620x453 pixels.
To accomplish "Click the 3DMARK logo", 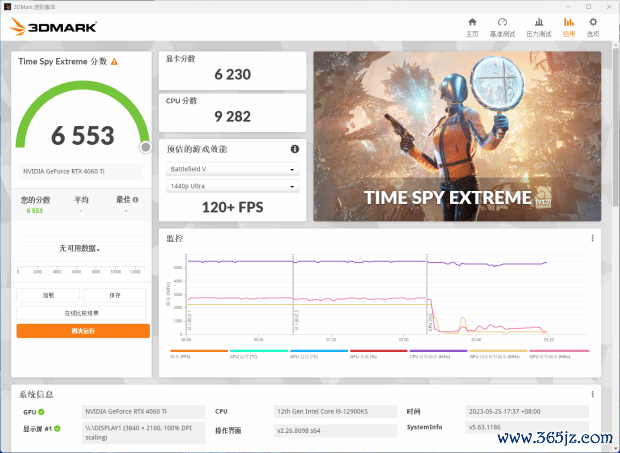I will pyautogui.click(x=53, y=26).
